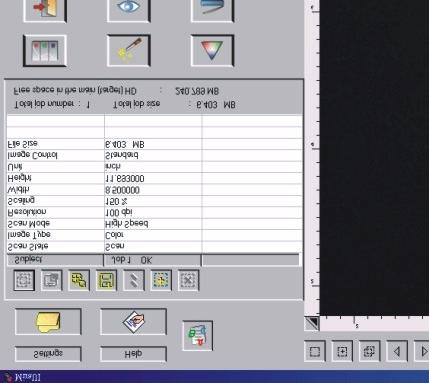Click the 'Image Control' row label
Screen dimensions: 429x383
[32, 155]
